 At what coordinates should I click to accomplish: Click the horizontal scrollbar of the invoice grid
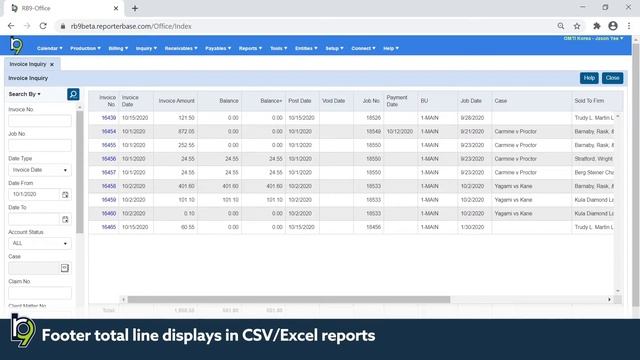click(x=289, y=300)
